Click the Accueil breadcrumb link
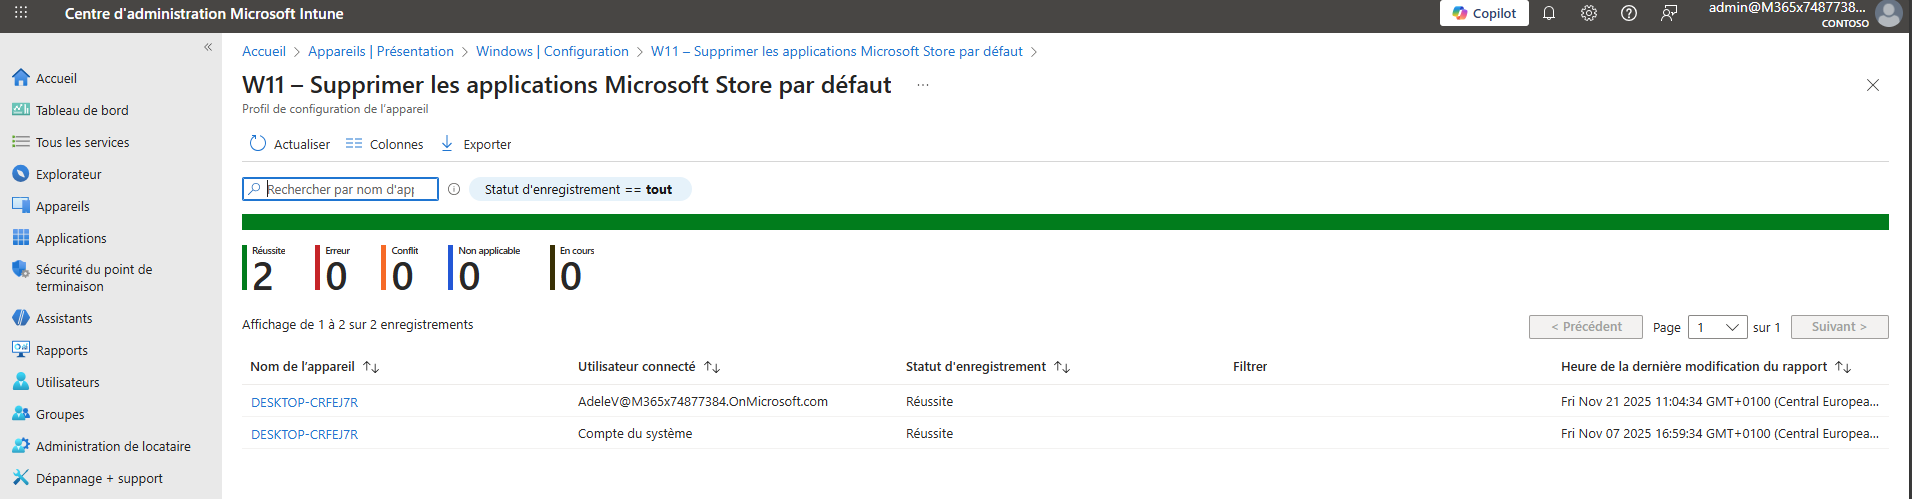 pos(264,51)
